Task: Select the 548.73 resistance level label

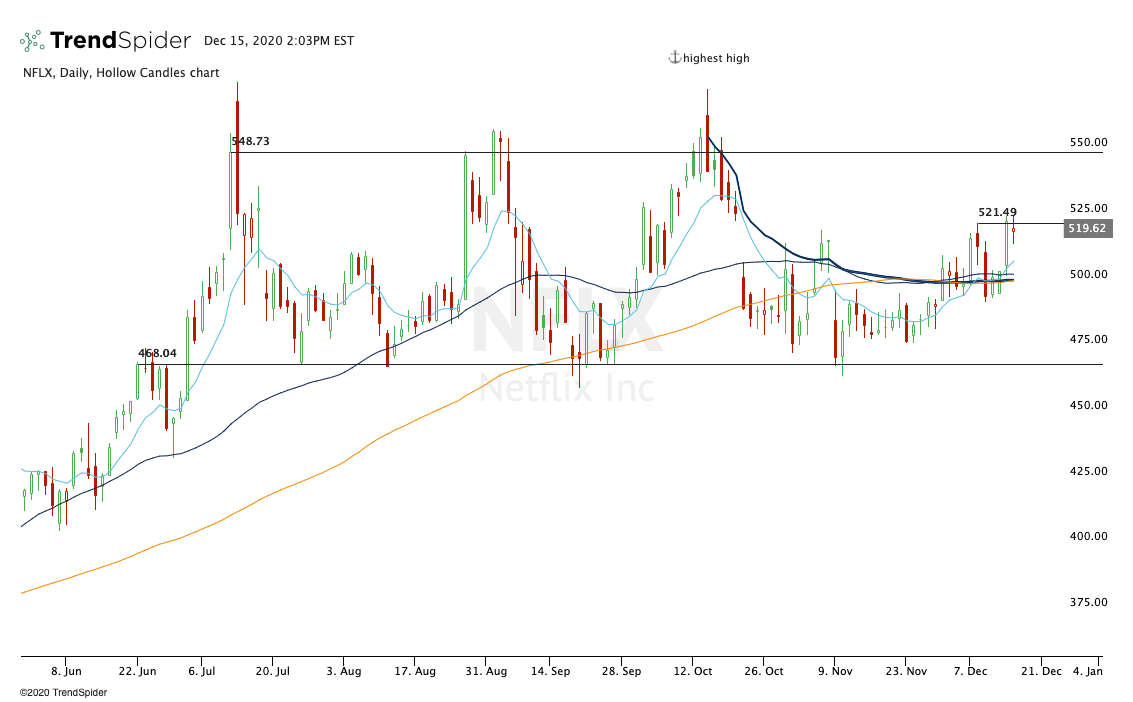Action: tap(249, 141)
